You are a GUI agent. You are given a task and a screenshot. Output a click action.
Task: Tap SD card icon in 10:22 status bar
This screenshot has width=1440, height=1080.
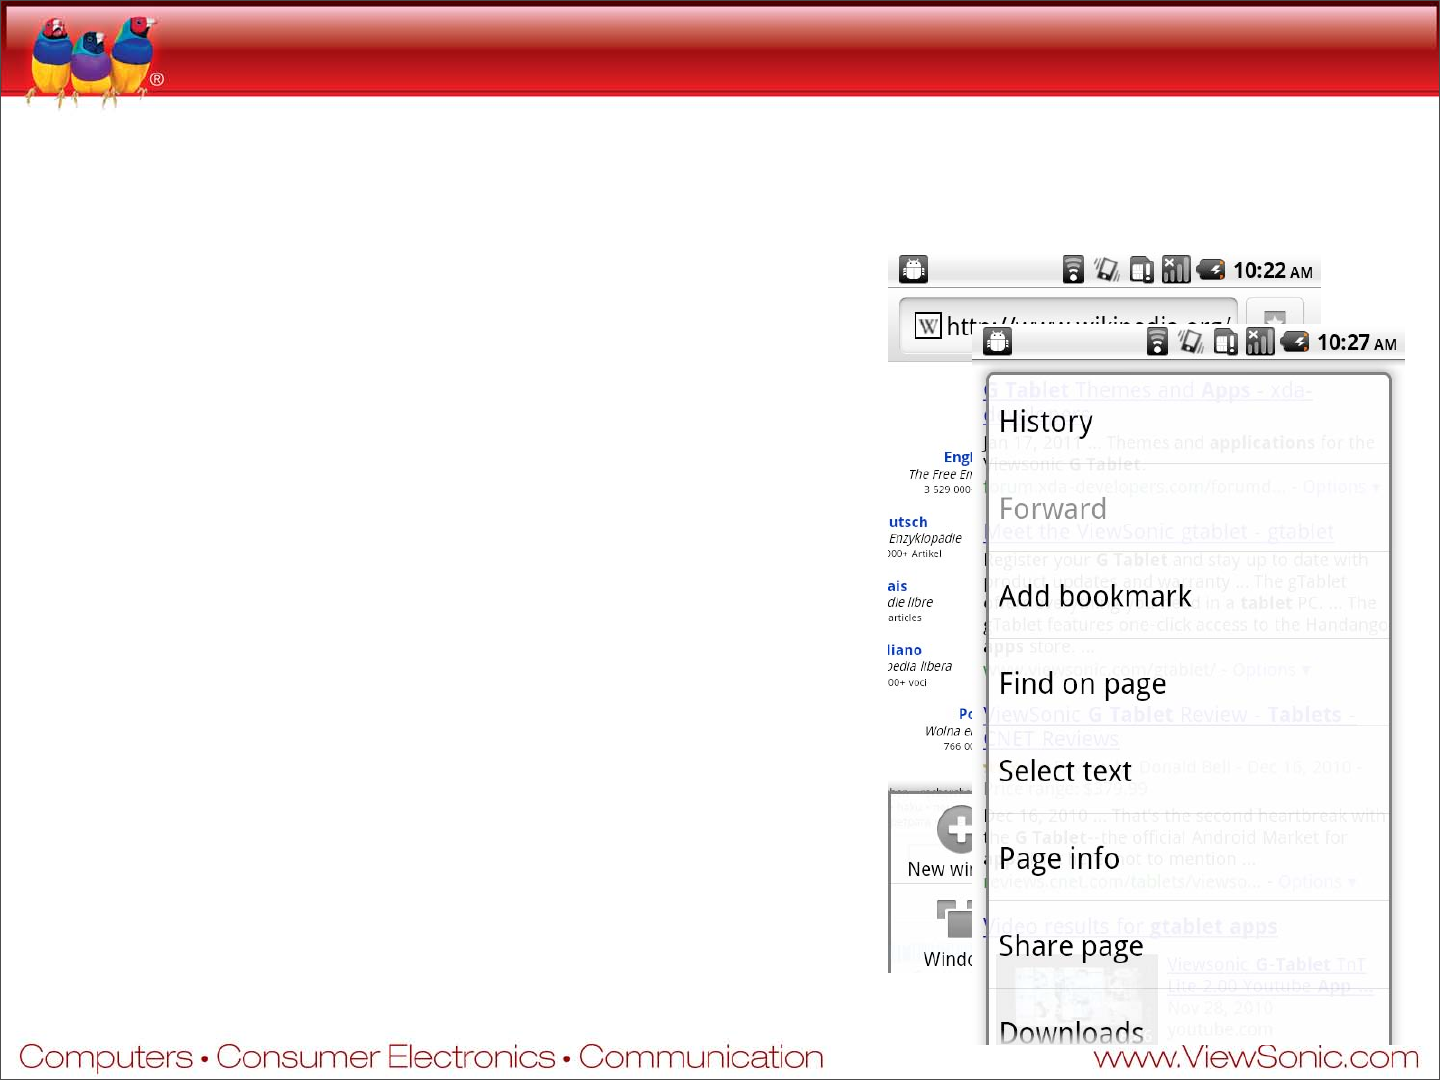(x=1141, y=270)
